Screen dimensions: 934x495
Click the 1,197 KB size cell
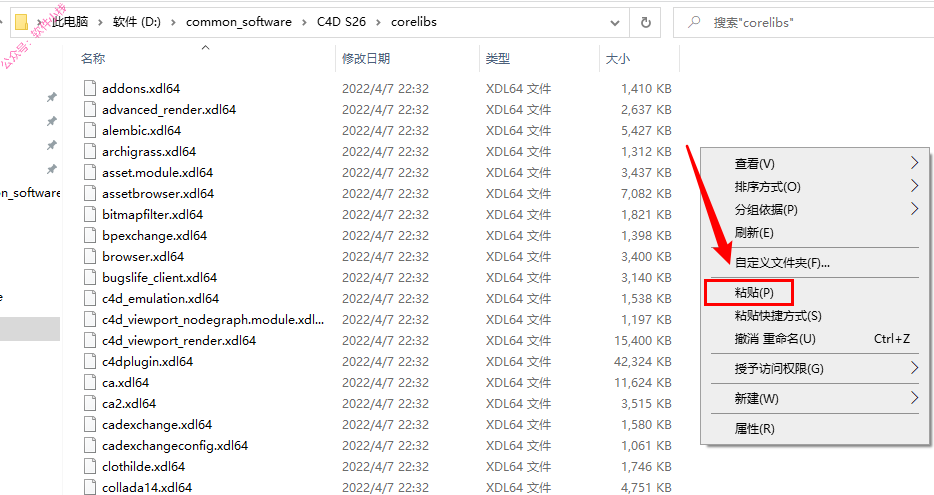646,319
